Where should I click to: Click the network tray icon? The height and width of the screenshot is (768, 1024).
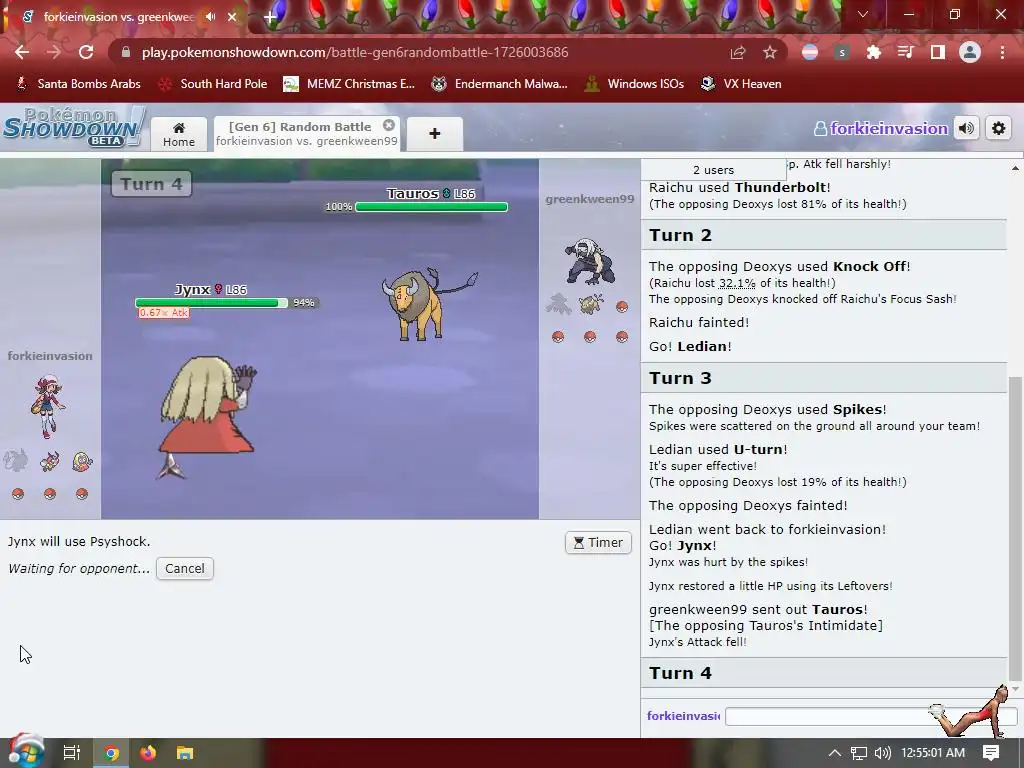pos(859,753)
